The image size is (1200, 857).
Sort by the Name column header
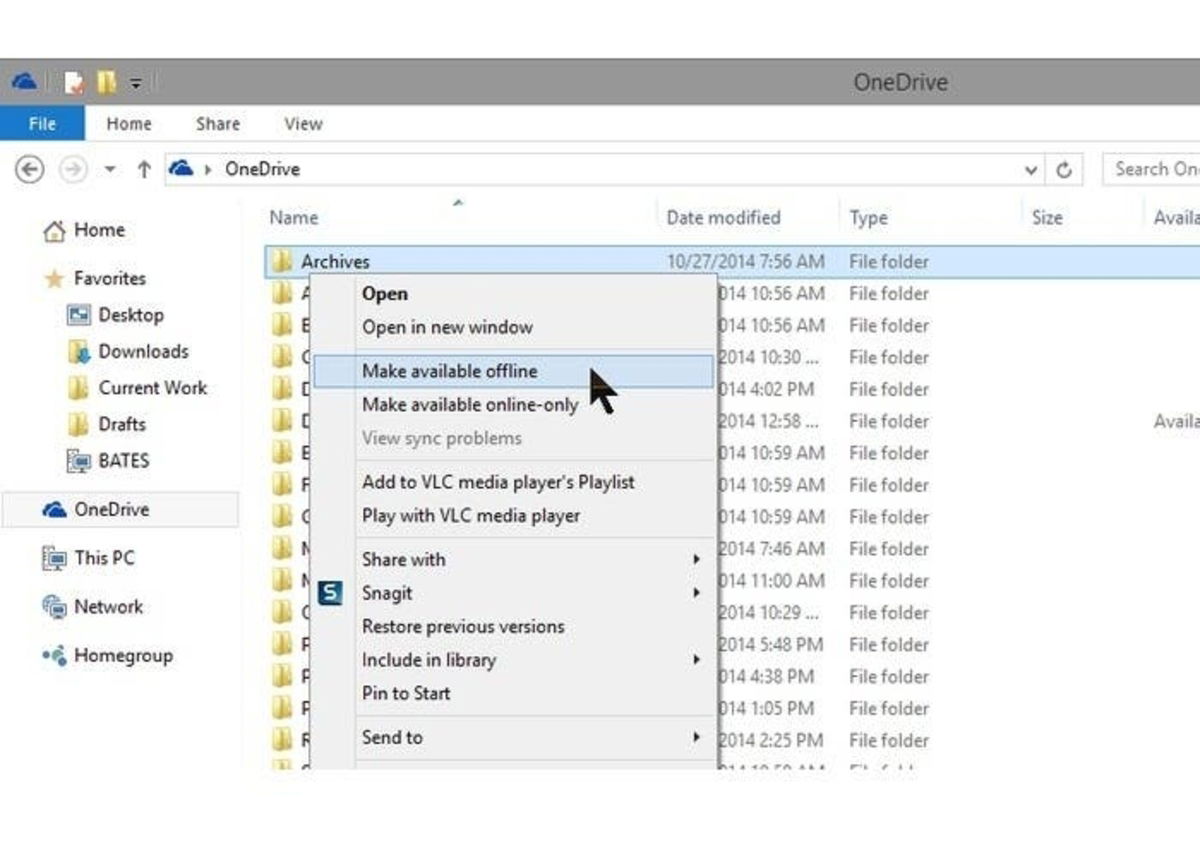coord(294,217)
